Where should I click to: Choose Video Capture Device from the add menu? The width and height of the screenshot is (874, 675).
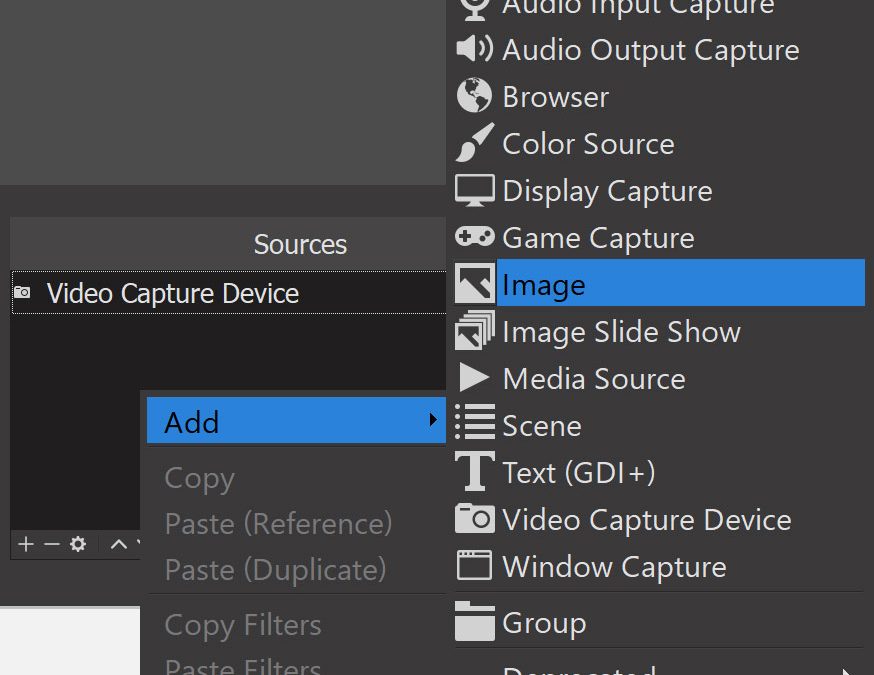pos(646,520)
